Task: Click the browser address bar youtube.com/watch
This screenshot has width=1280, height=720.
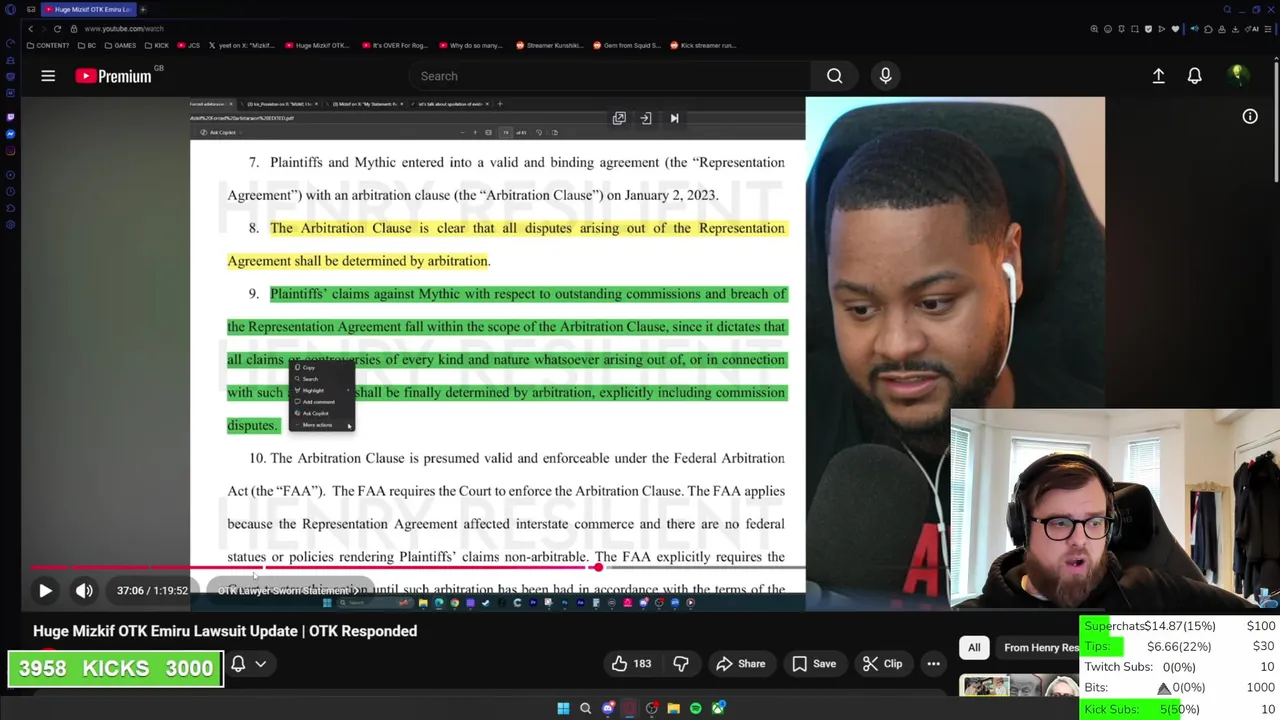Action: [123, 29]
